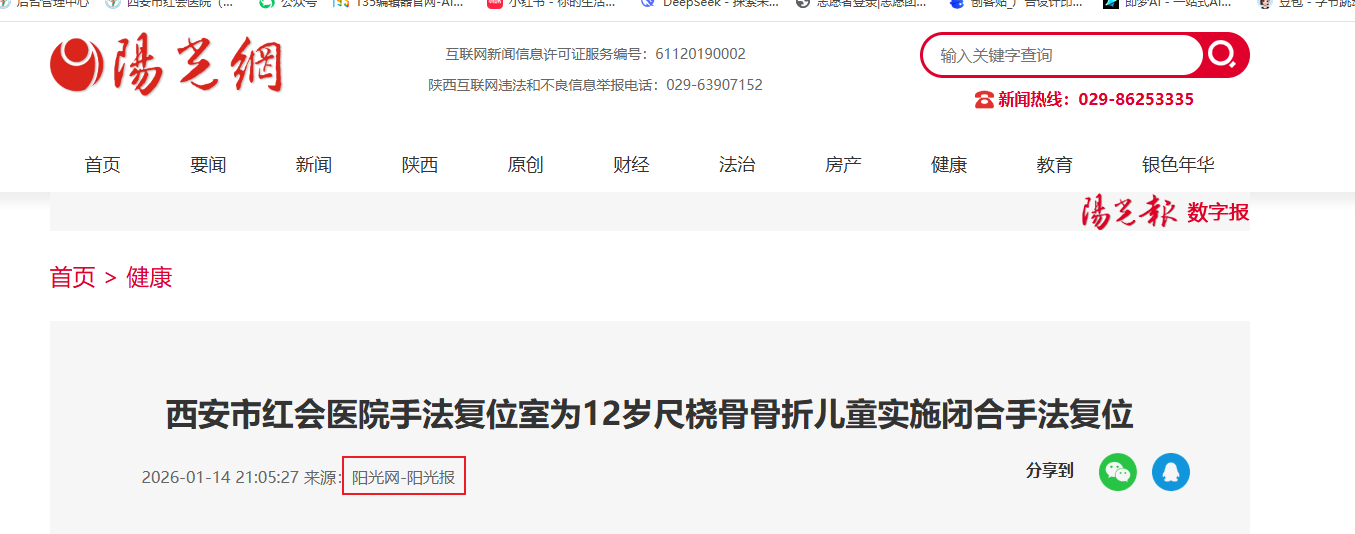Open the 财经 section in navigation

[x=631, y=165]
